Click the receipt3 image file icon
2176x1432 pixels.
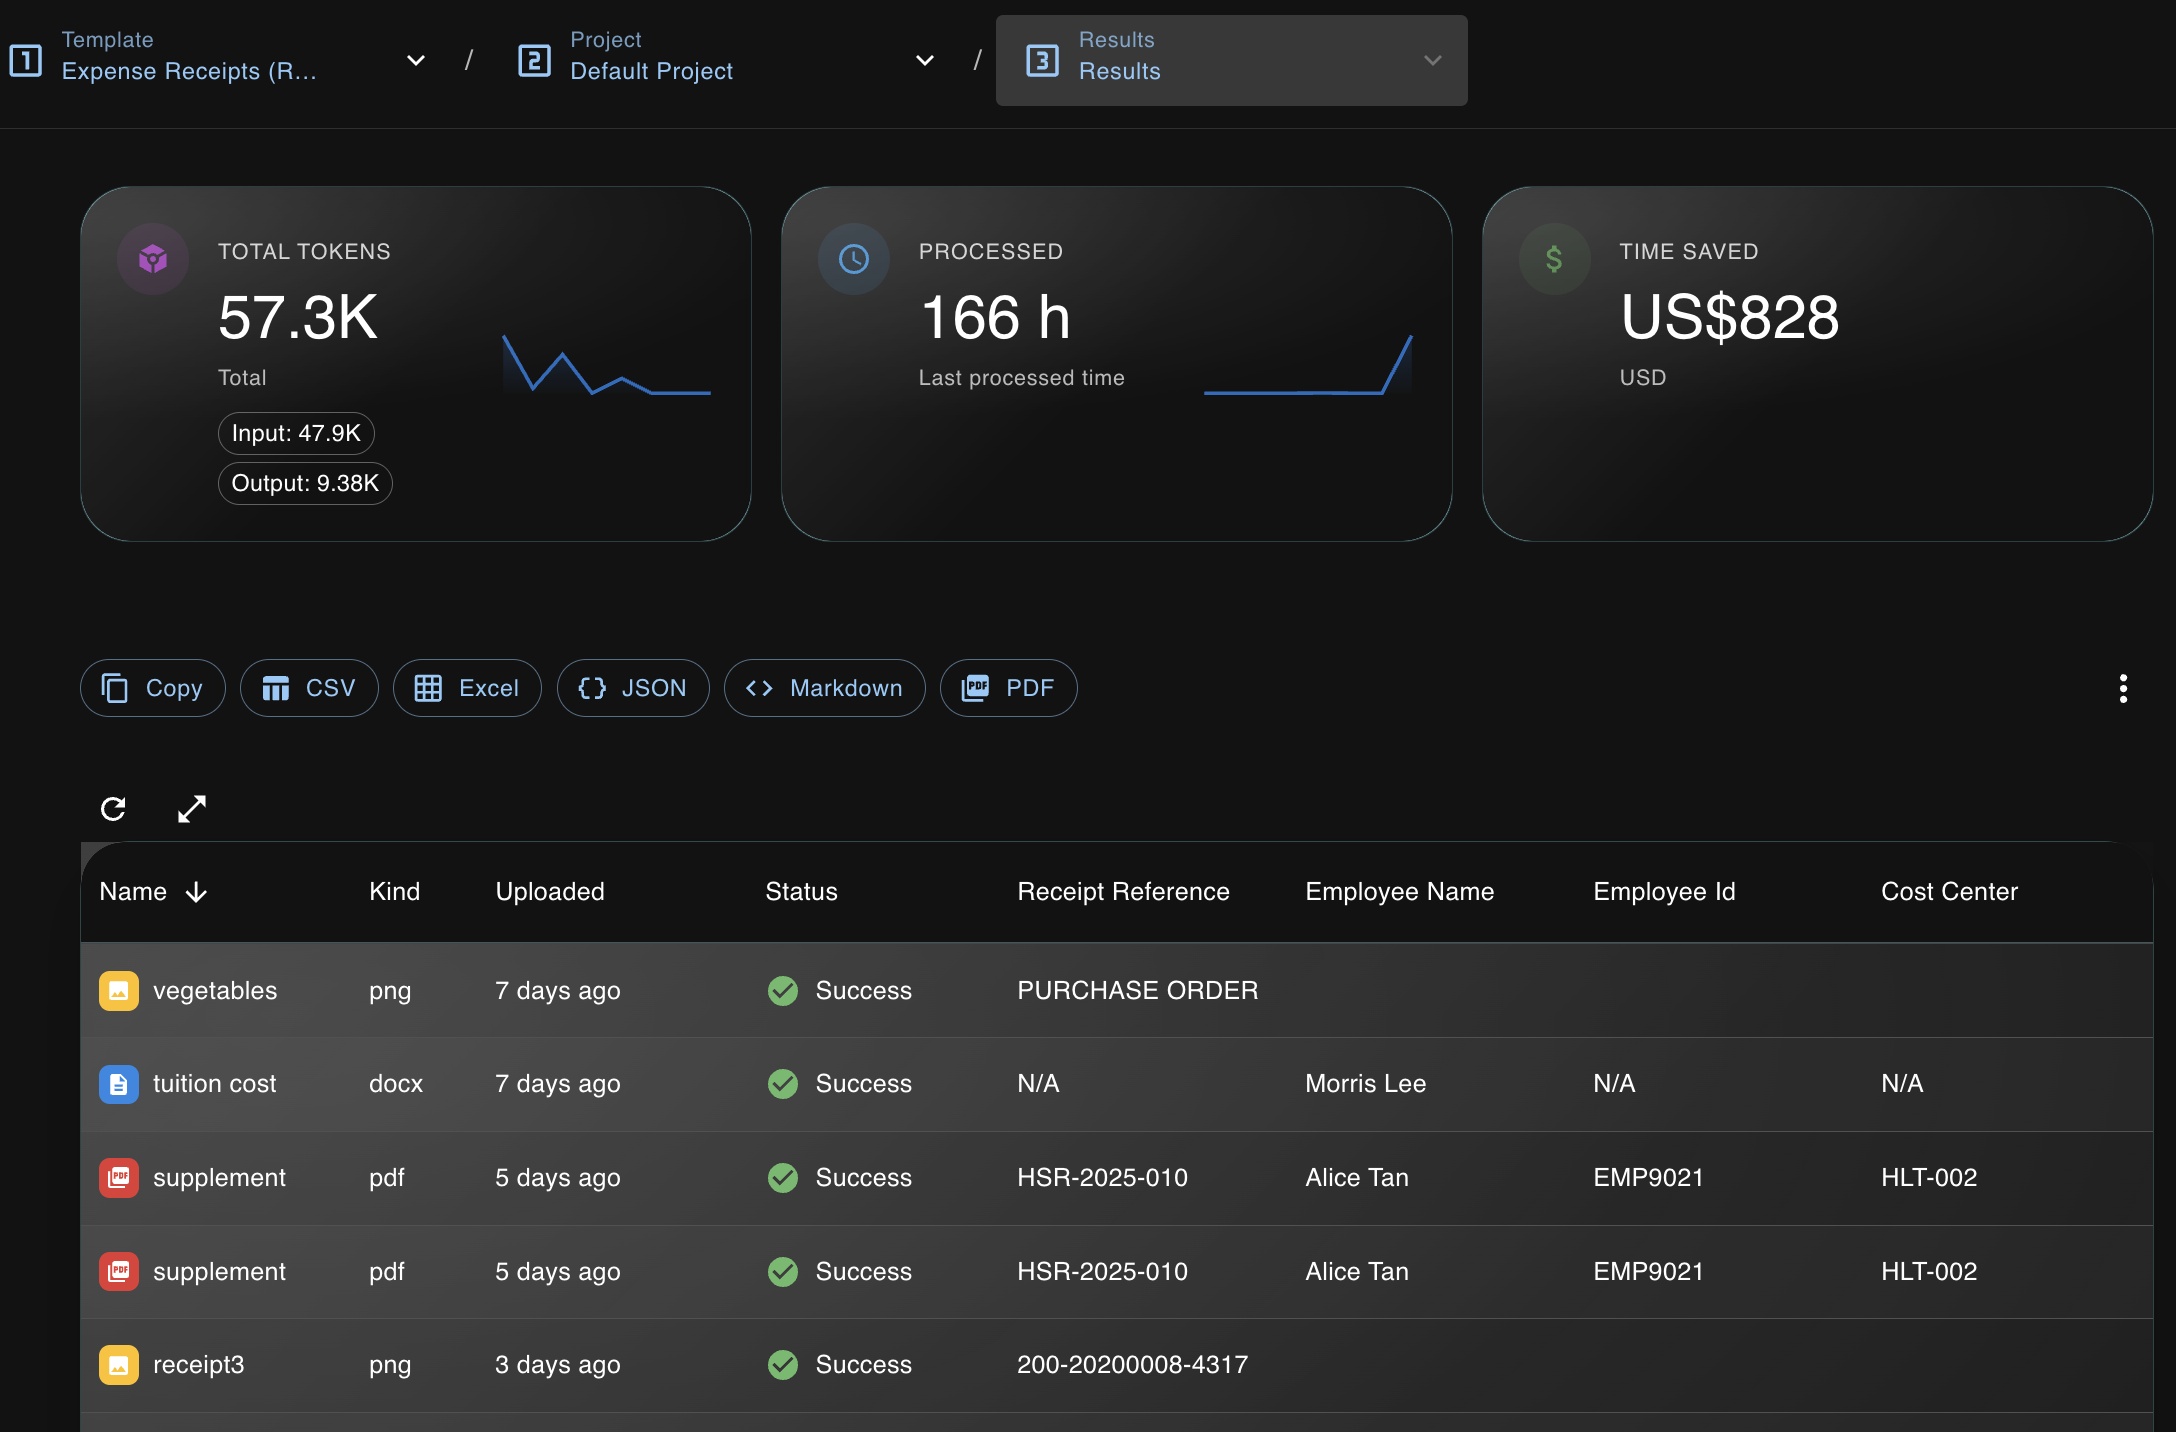pyautogui.click(x=119, y=1365)
